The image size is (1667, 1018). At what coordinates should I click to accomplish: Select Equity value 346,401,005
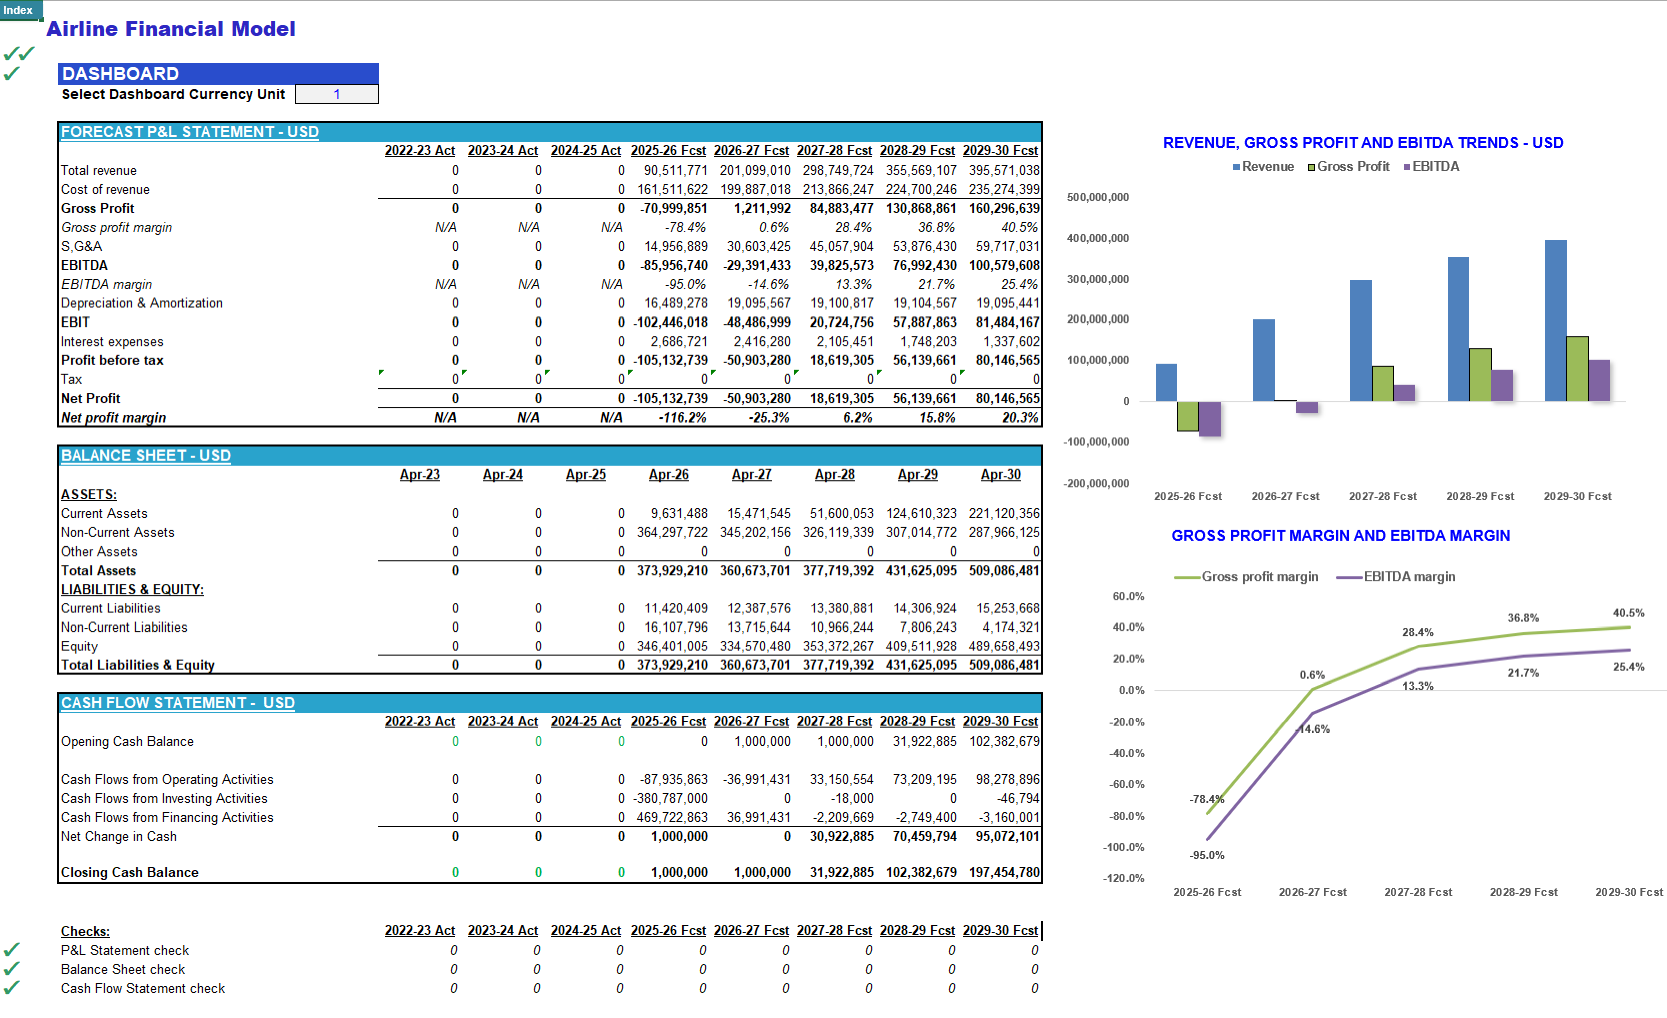click(672, 647)
